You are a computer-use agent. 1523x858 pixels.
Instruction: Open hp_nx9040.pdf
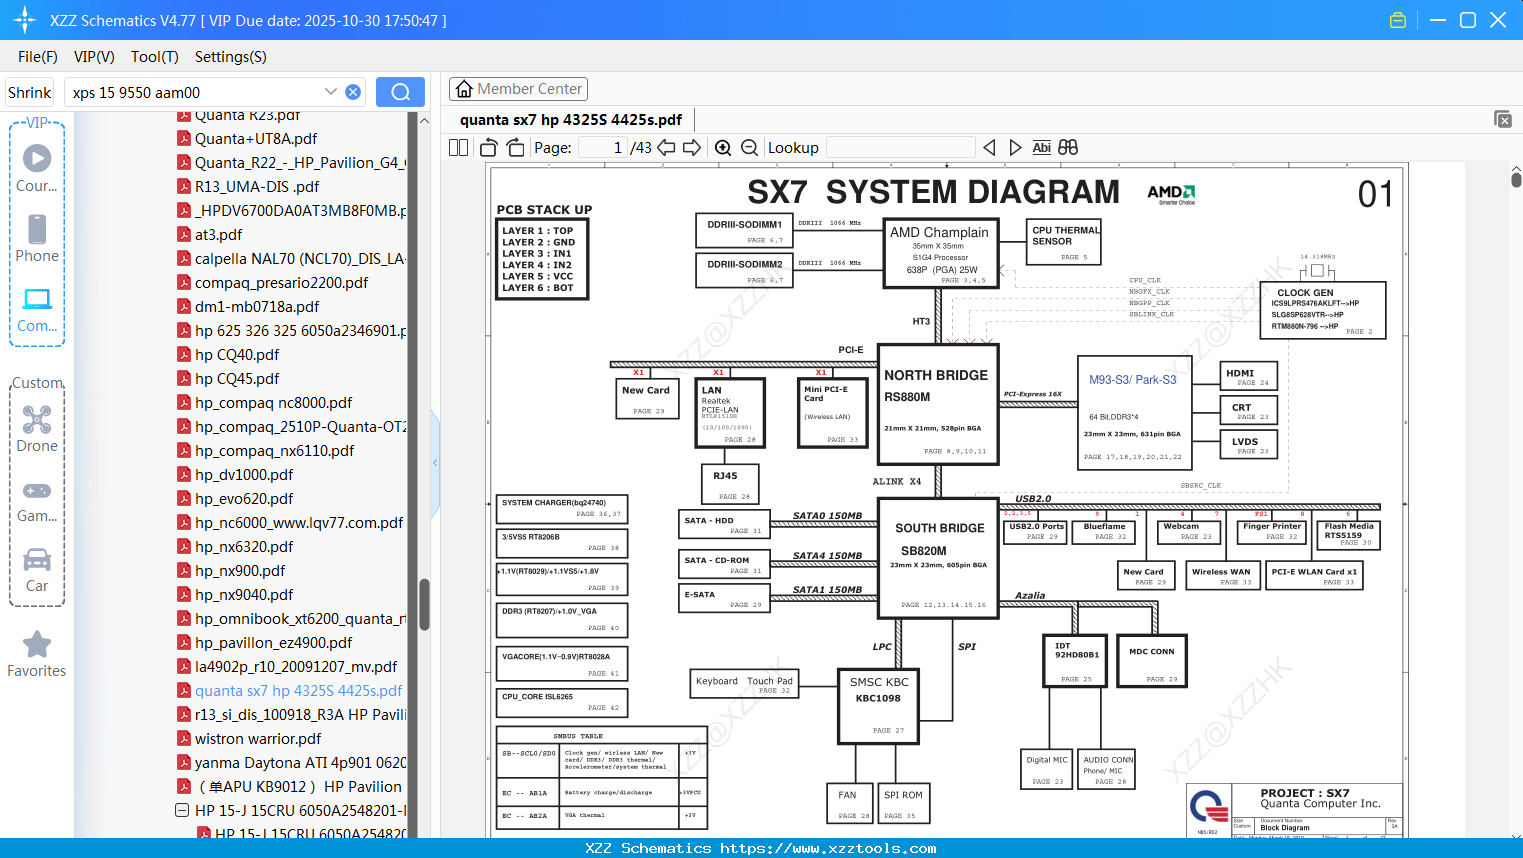point(244,594)
